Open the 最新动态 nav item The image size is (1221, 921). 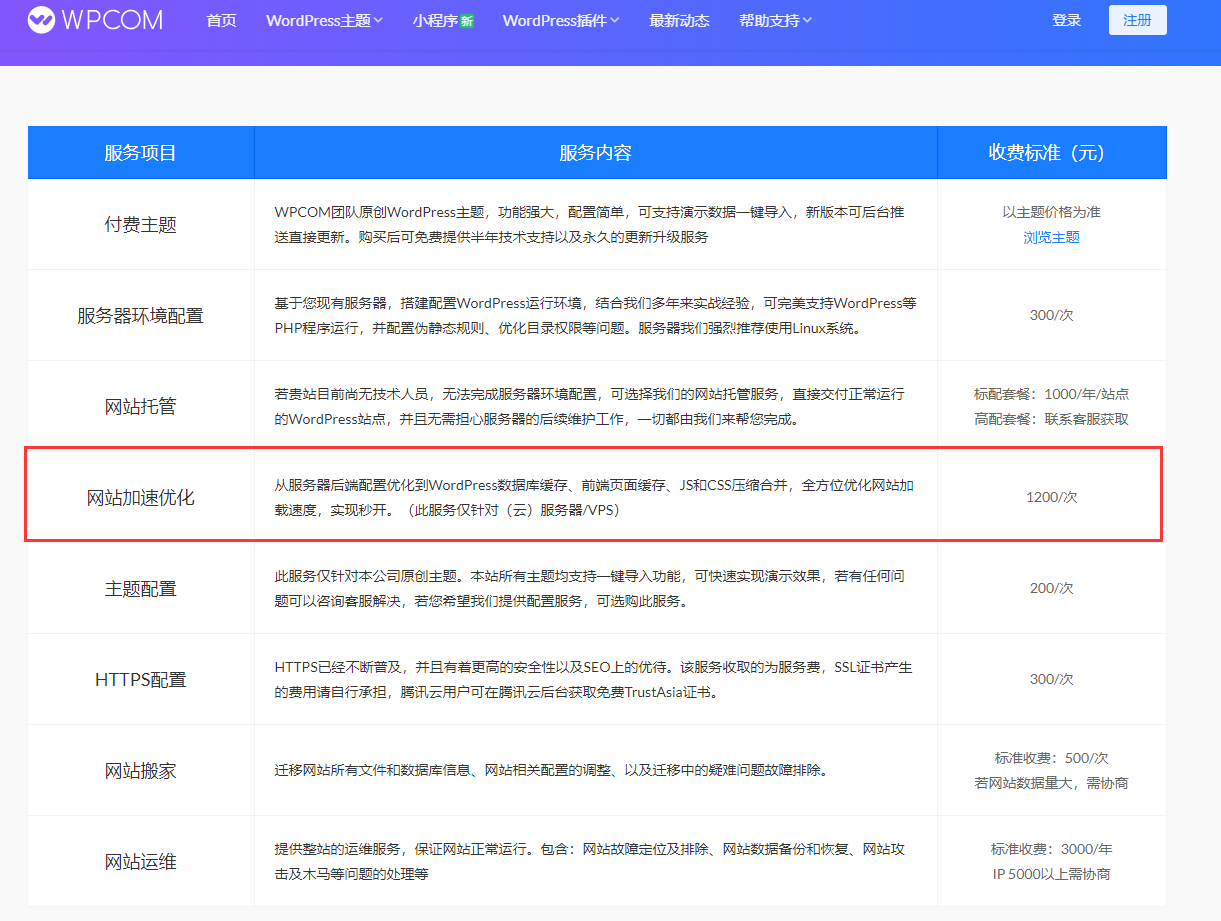click(679, 20)
